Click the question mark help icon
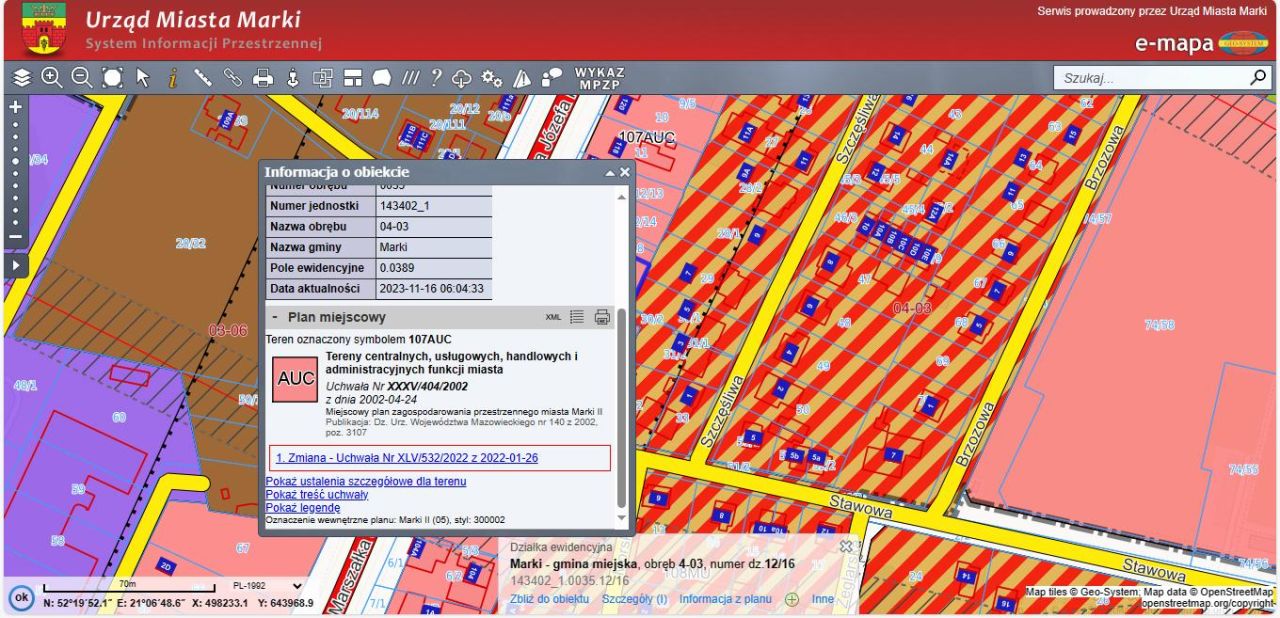This screenshot has height=618, width=1280. coord(436,77)
